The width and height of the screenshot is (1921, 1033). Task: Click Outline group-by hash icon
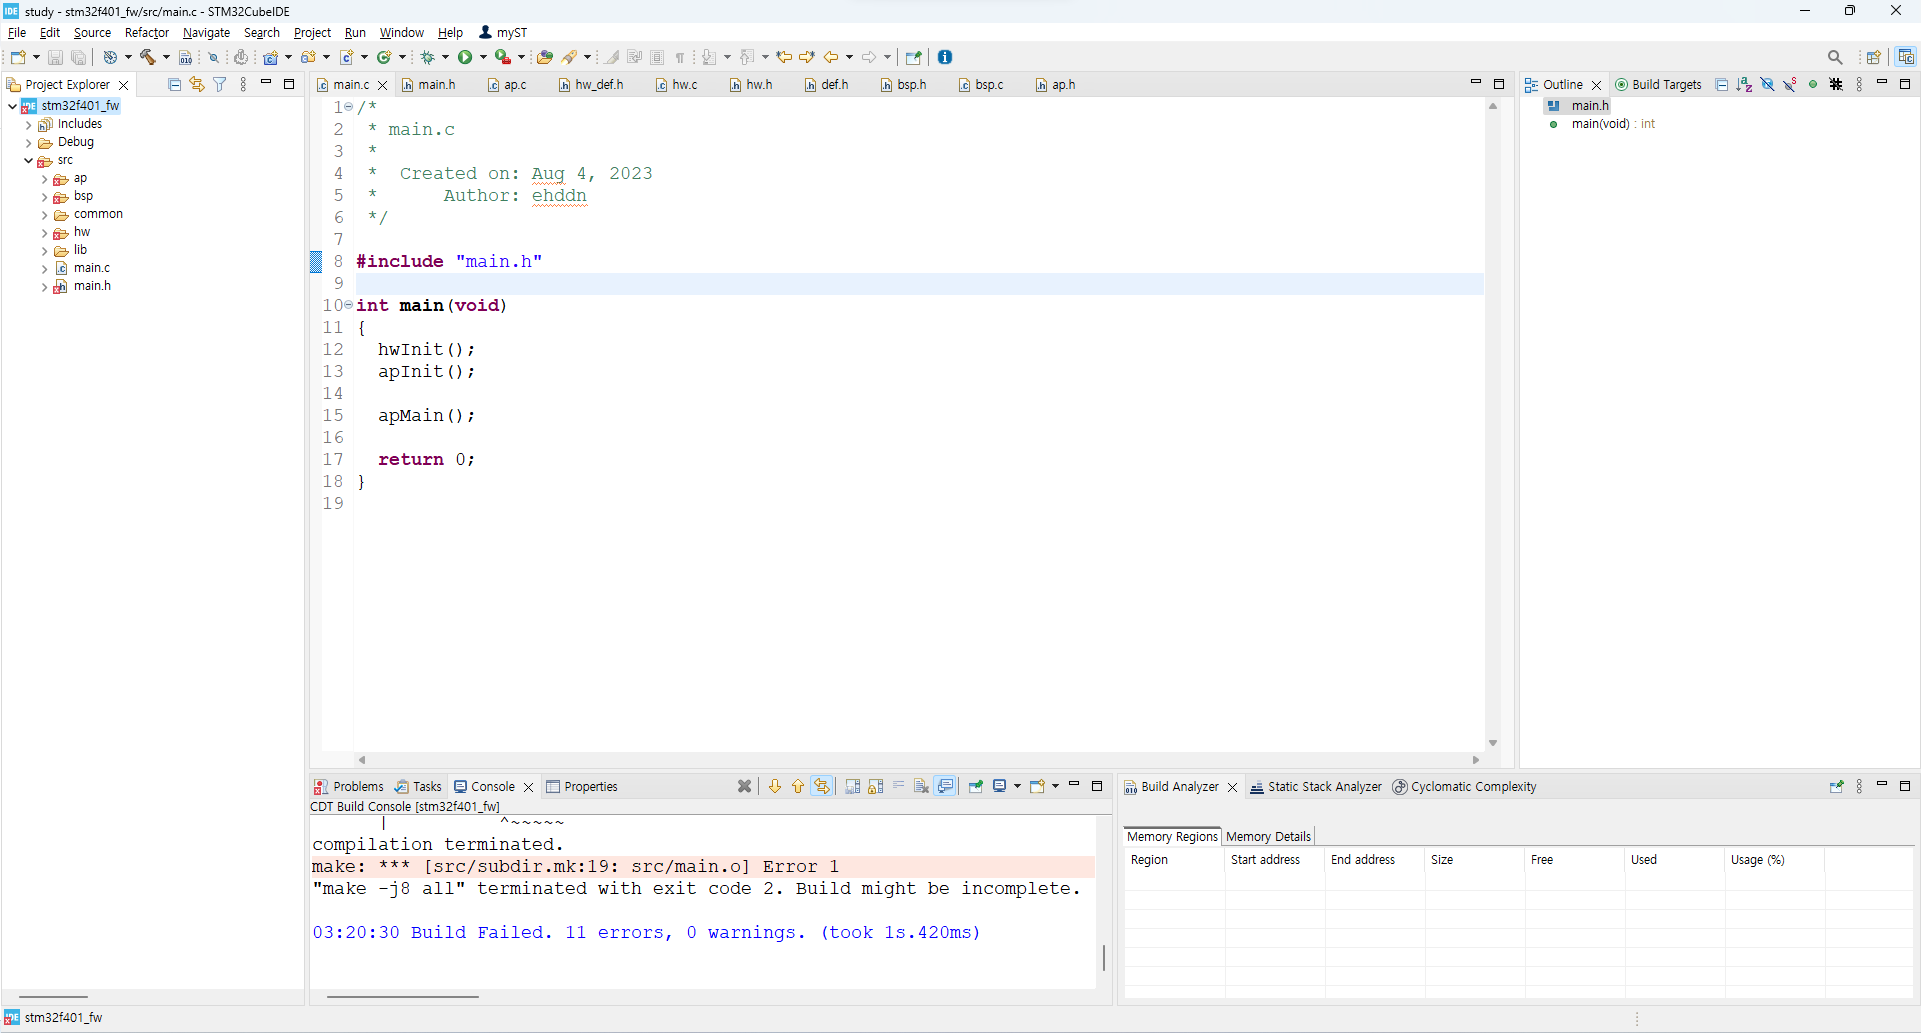point(1836,85)
